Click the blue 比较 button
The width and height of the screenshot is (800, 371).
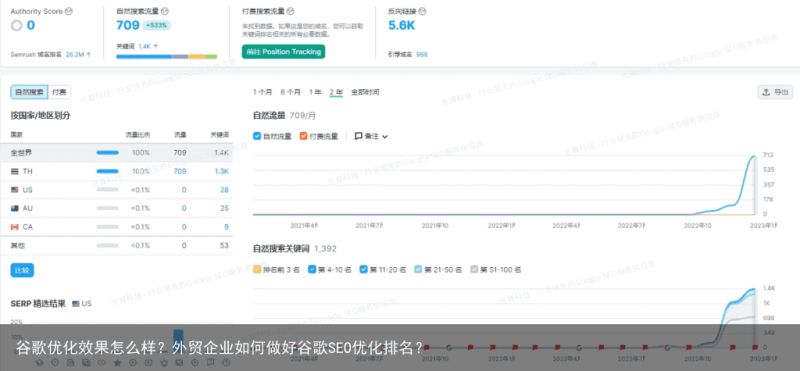click(x=22, y=270)
